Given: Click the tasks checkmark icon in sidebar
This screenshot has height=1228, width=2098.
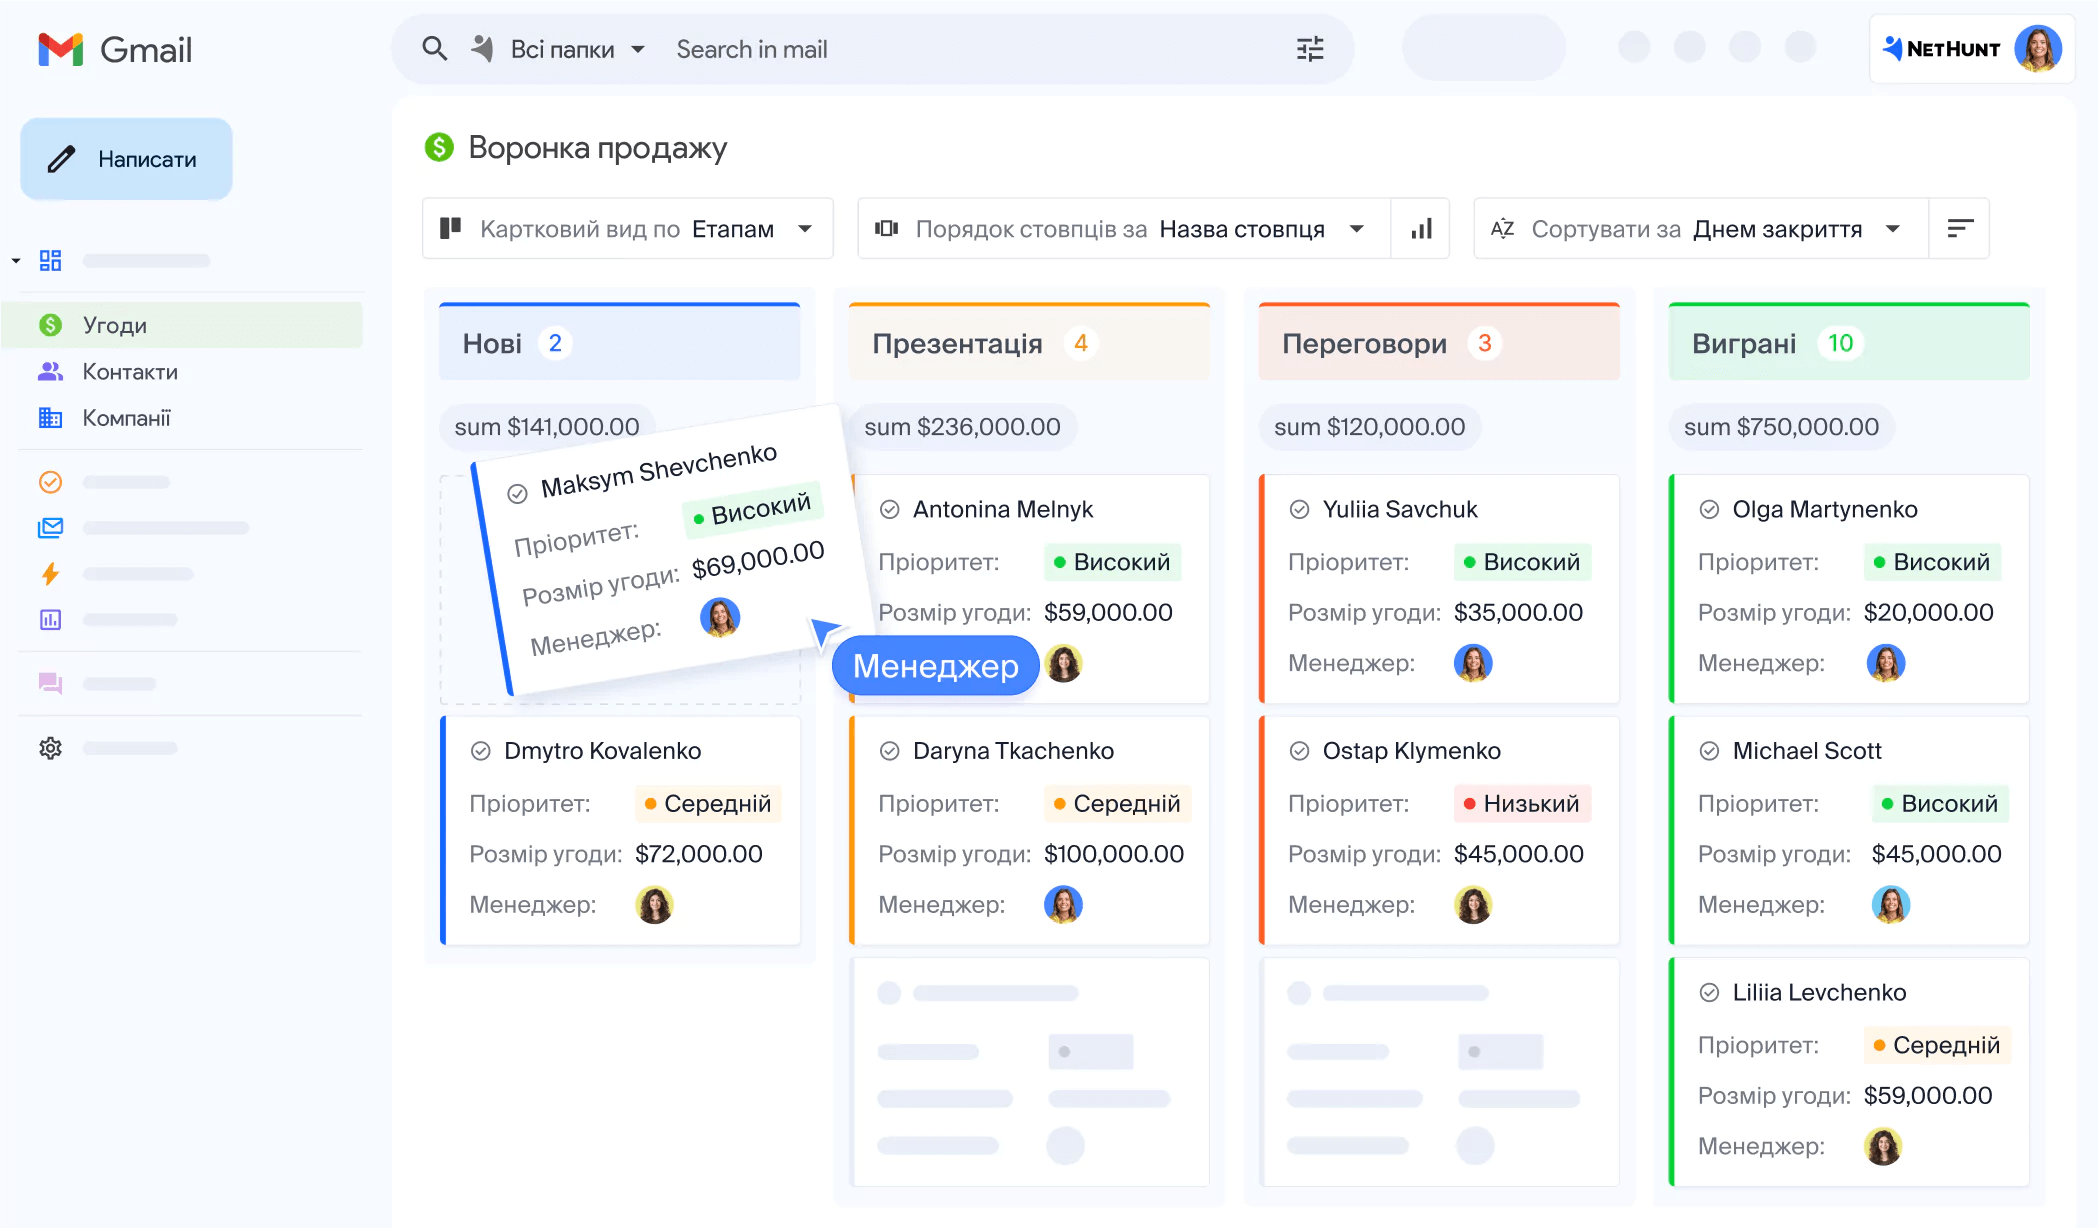Looking at the screenshot, I should (x=50, y=481).
